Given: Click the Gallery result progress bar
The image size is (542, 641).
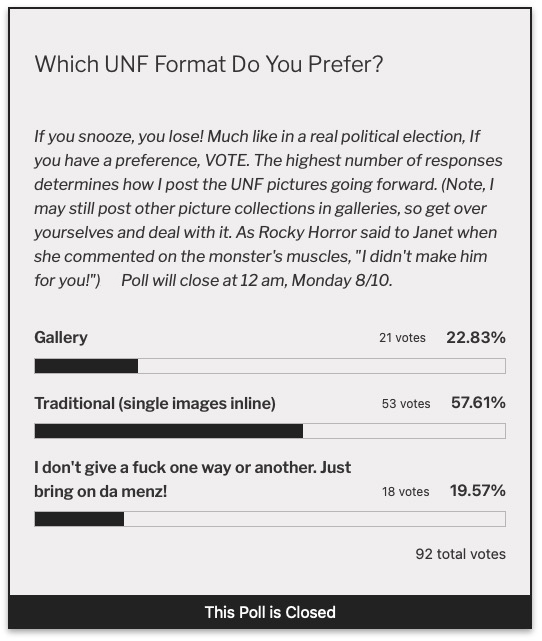Looking at the screenshot, I should [x=270, y=366].
